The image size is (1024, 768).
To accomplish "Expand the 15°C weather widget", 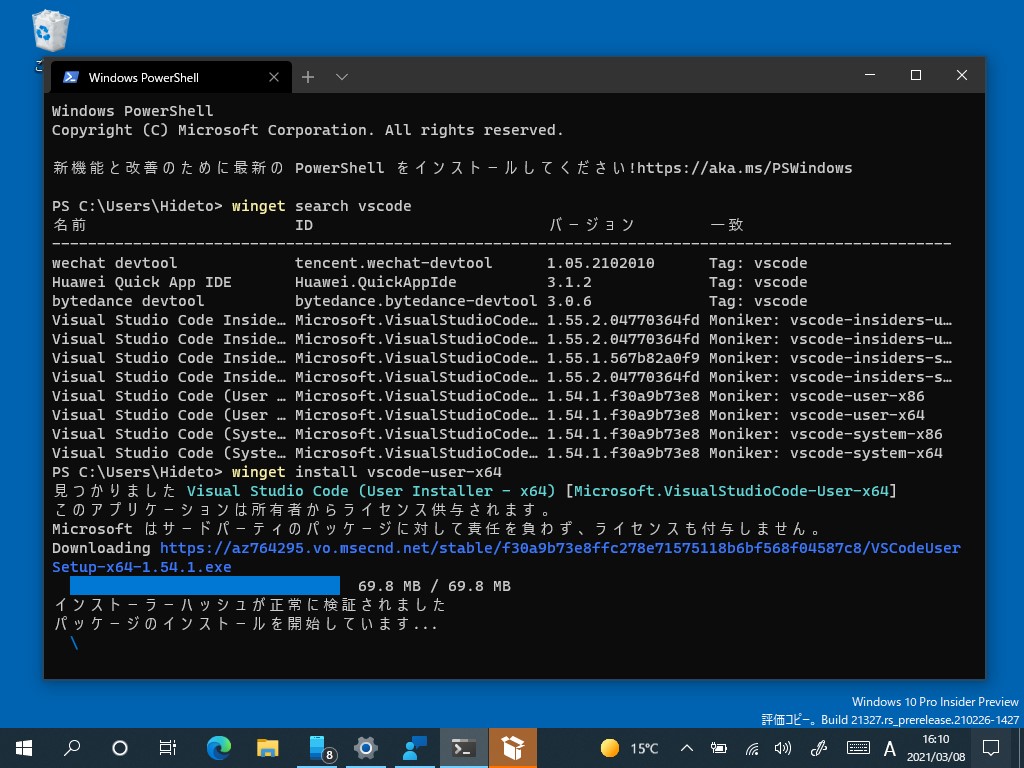I will (630, 747).
